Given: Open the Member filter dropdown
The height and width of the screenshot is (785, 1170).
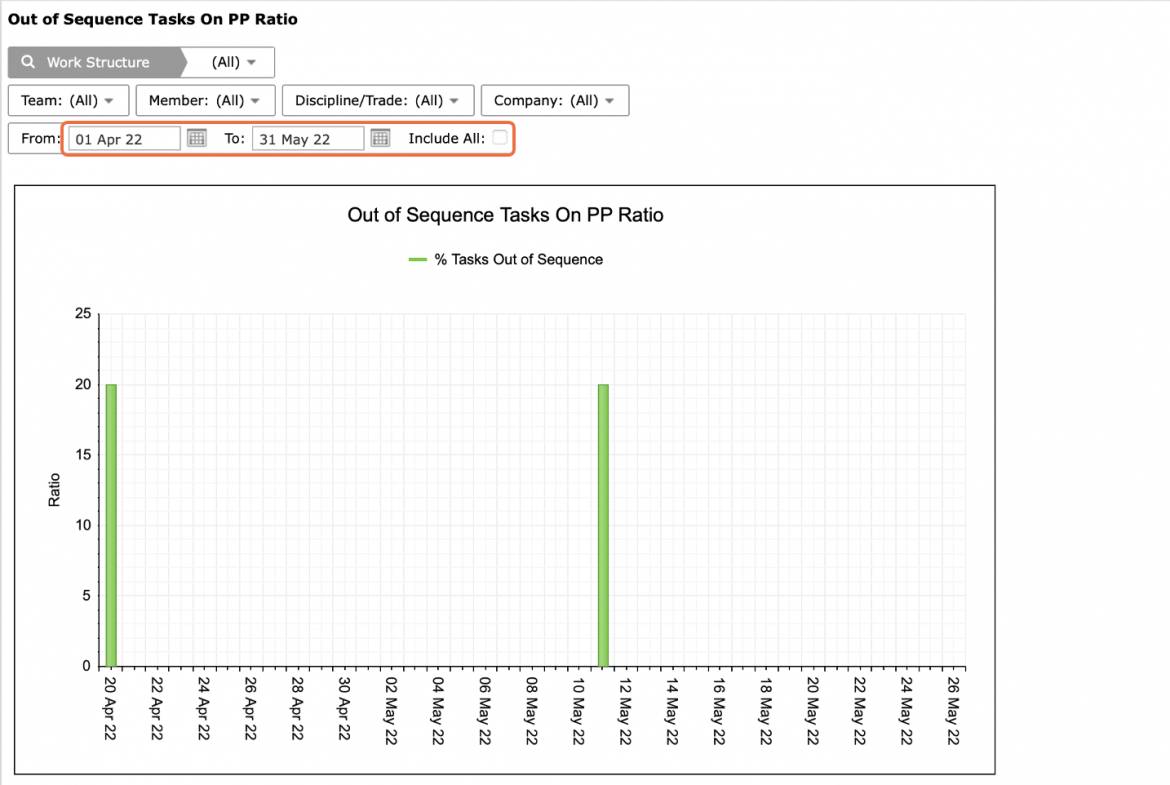Looking at the screenshot, I should point(205,101).
